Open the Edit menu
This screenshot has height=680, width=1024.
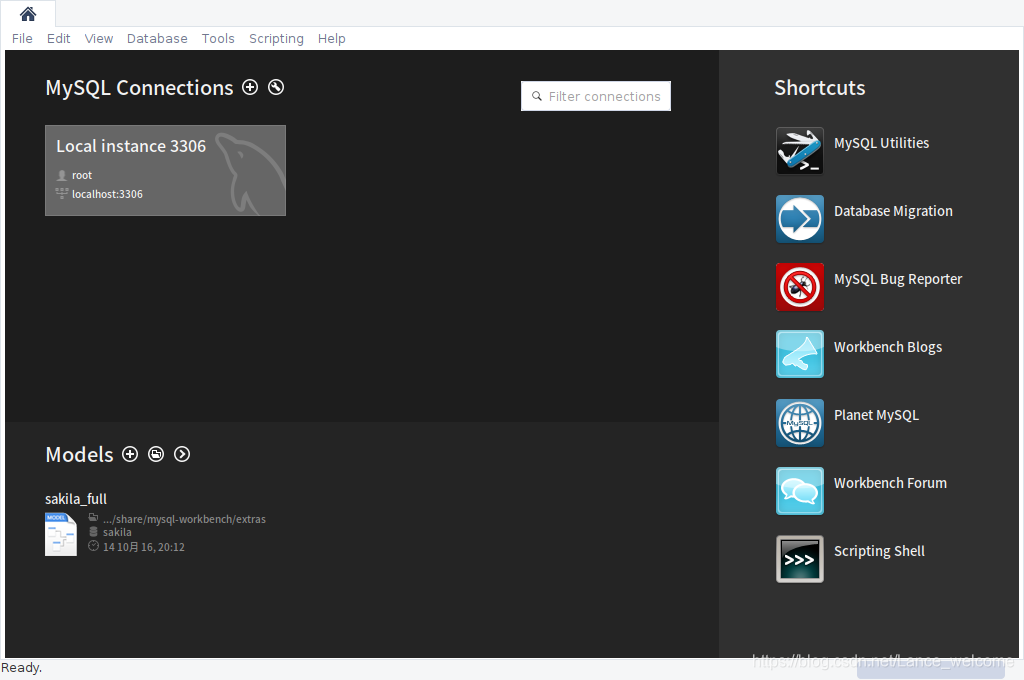pos(59,39)
